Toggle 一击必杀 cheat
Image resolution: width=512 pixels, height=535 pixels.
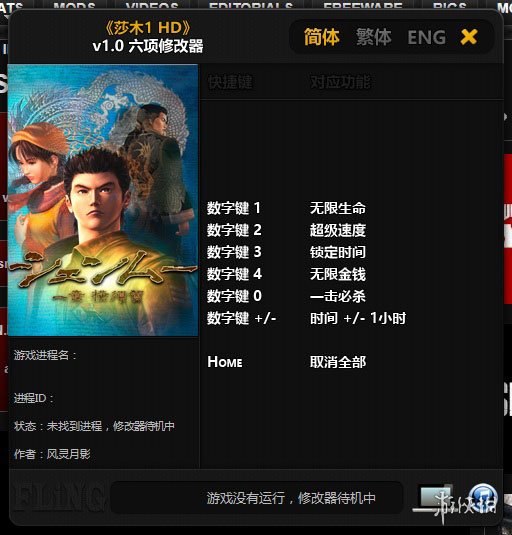338,296
